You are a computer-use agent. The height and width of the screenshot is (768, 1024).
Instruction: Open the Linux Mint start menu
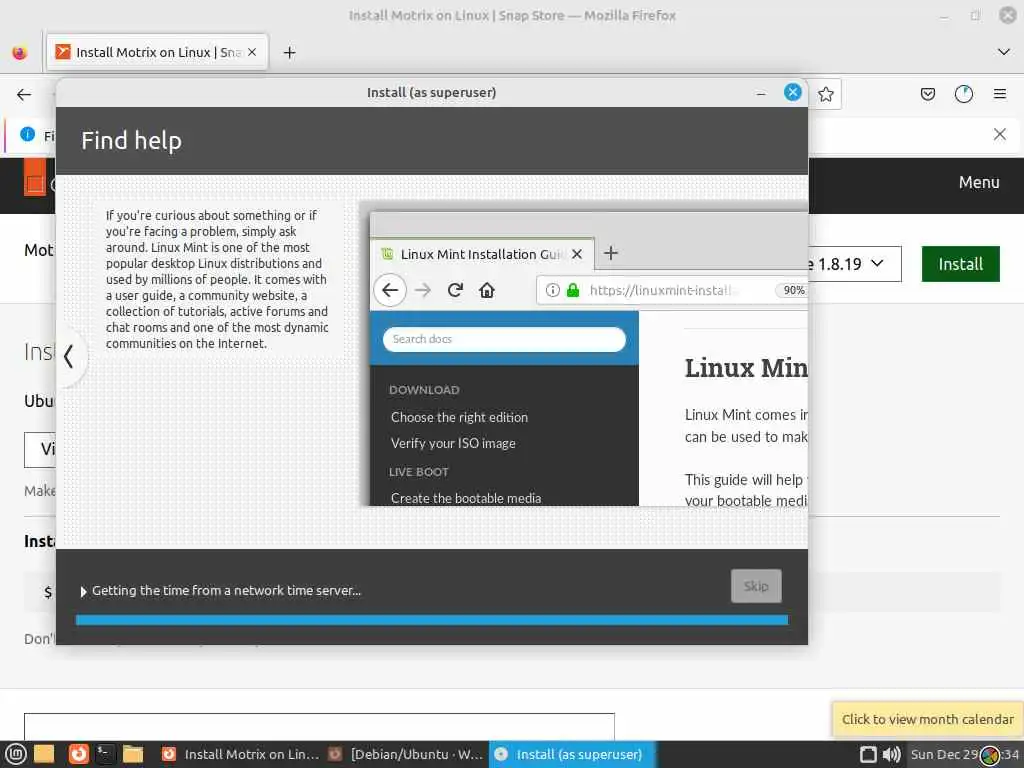click(15, 754)
